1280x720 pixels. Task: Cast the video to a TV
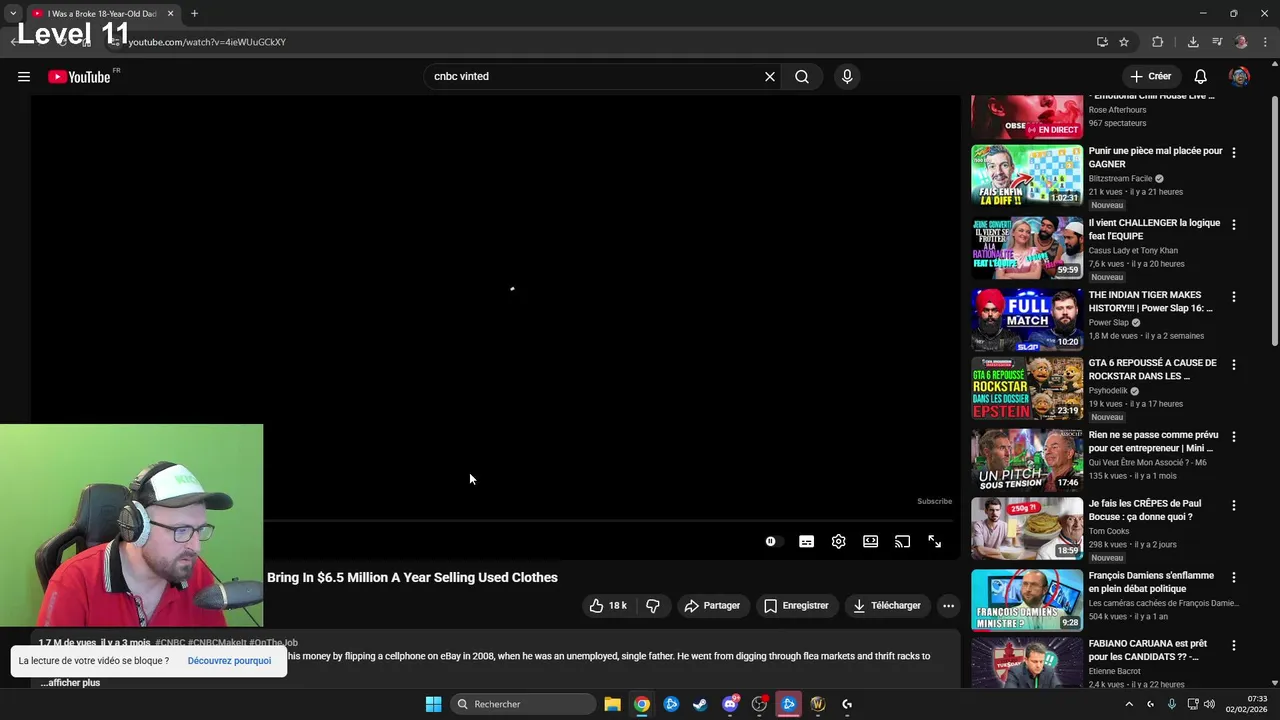(902, 541)
